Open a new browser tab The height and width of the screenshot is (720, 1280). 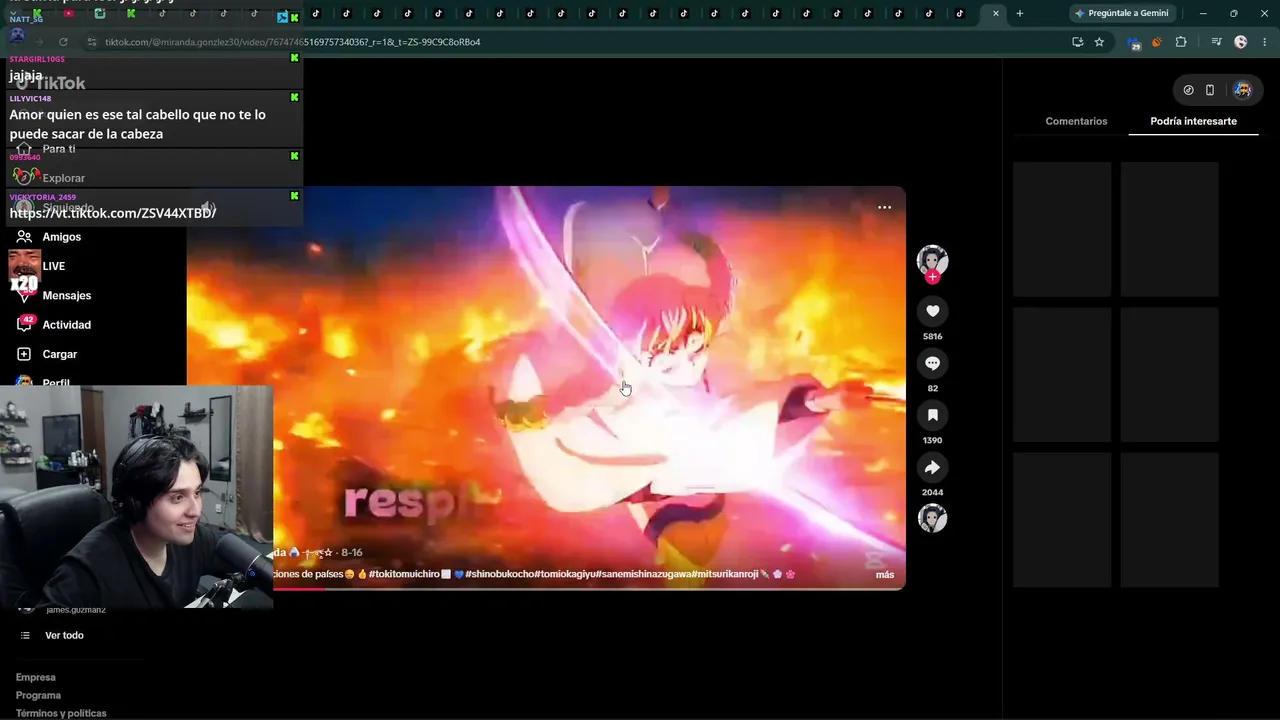click(x=1019, y=13)
